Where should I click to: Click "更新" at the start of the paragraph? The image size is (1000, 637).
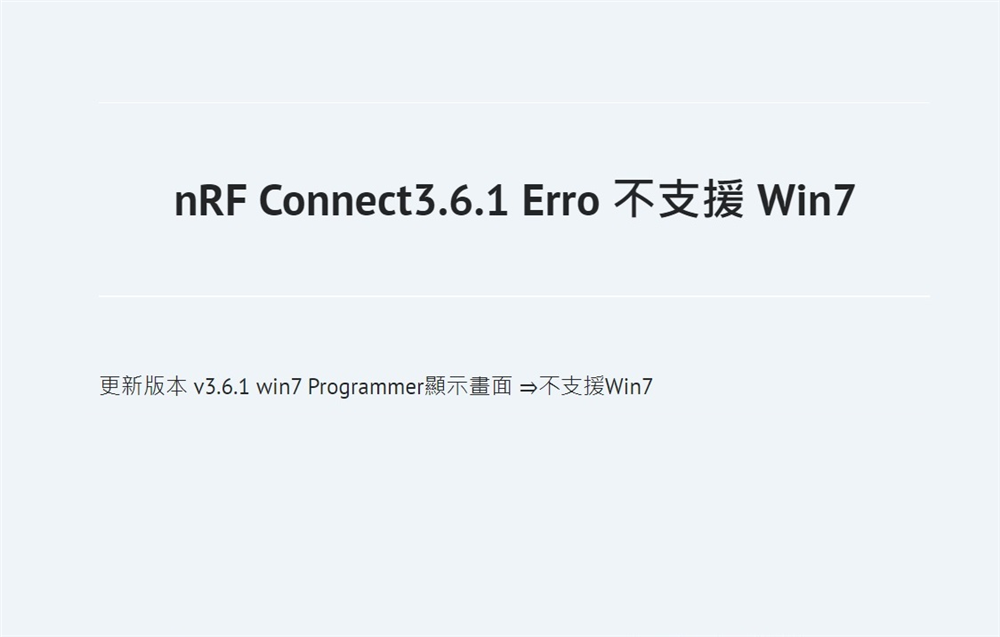point(121,386)
